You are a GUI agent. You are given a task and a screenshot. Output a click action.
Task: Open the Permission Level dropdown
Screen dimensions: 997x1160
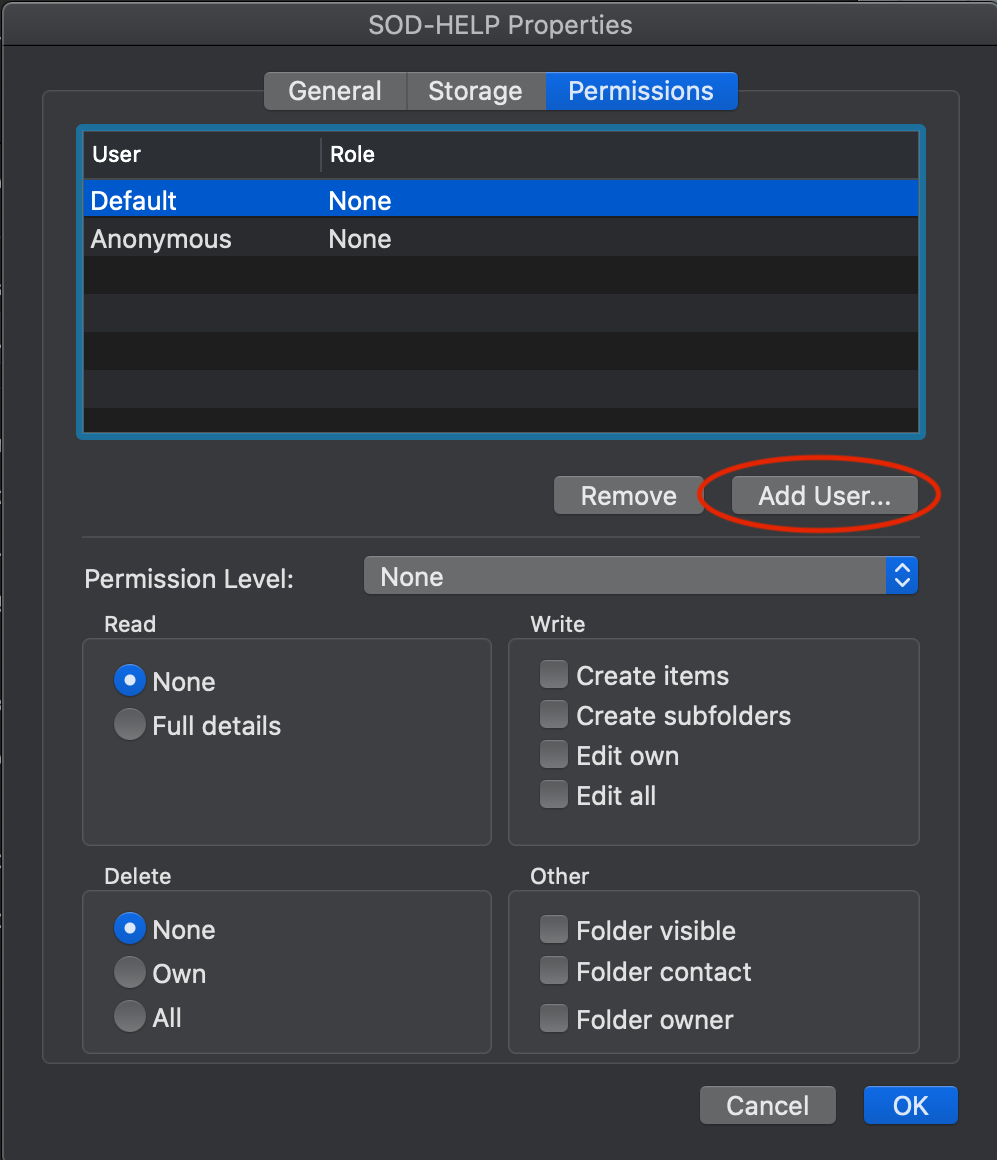(x=640, y=577)
